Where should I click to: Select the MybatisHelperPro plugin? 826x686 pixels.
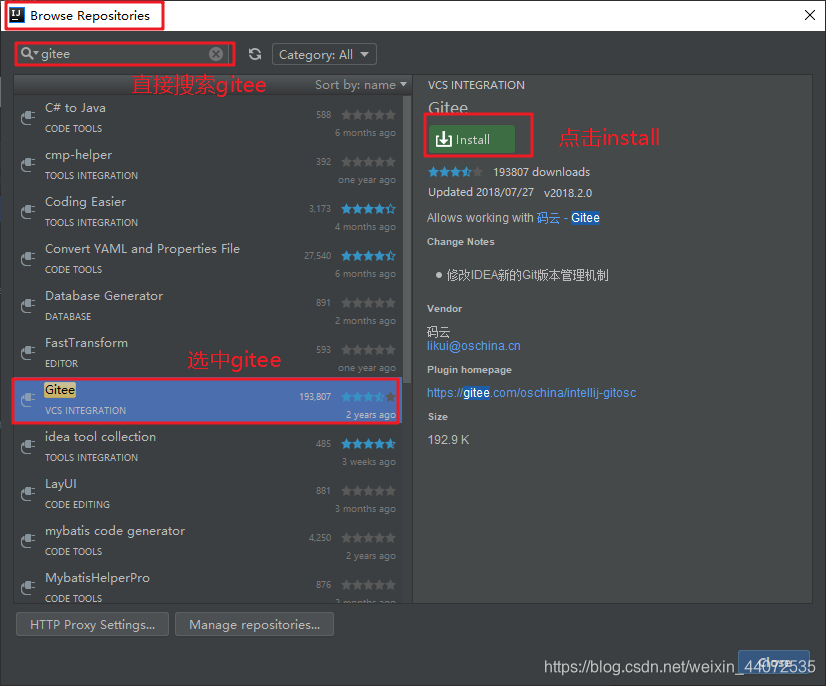pyautogui.click(x=208, y=586)
